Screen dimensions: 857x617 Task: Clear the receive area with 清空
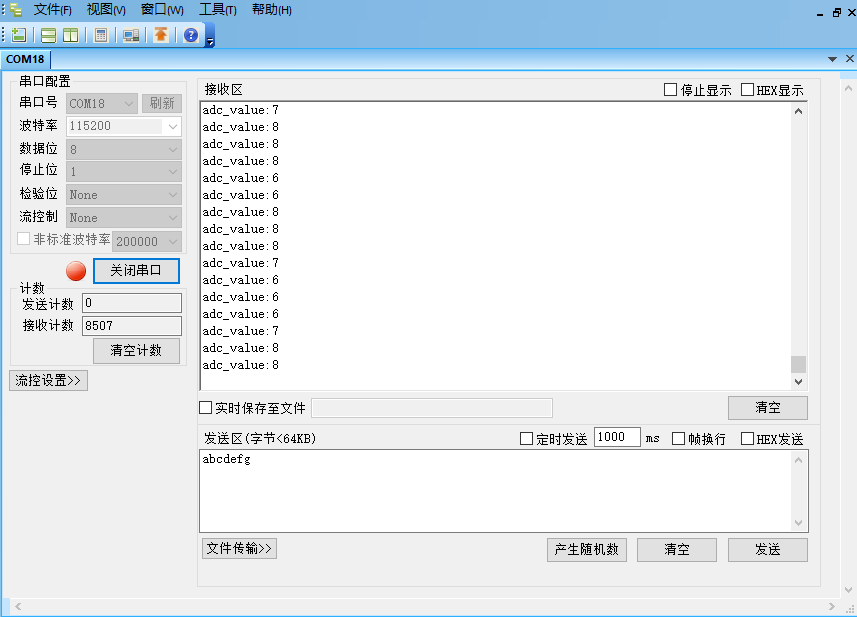click(x=767, y=408)
